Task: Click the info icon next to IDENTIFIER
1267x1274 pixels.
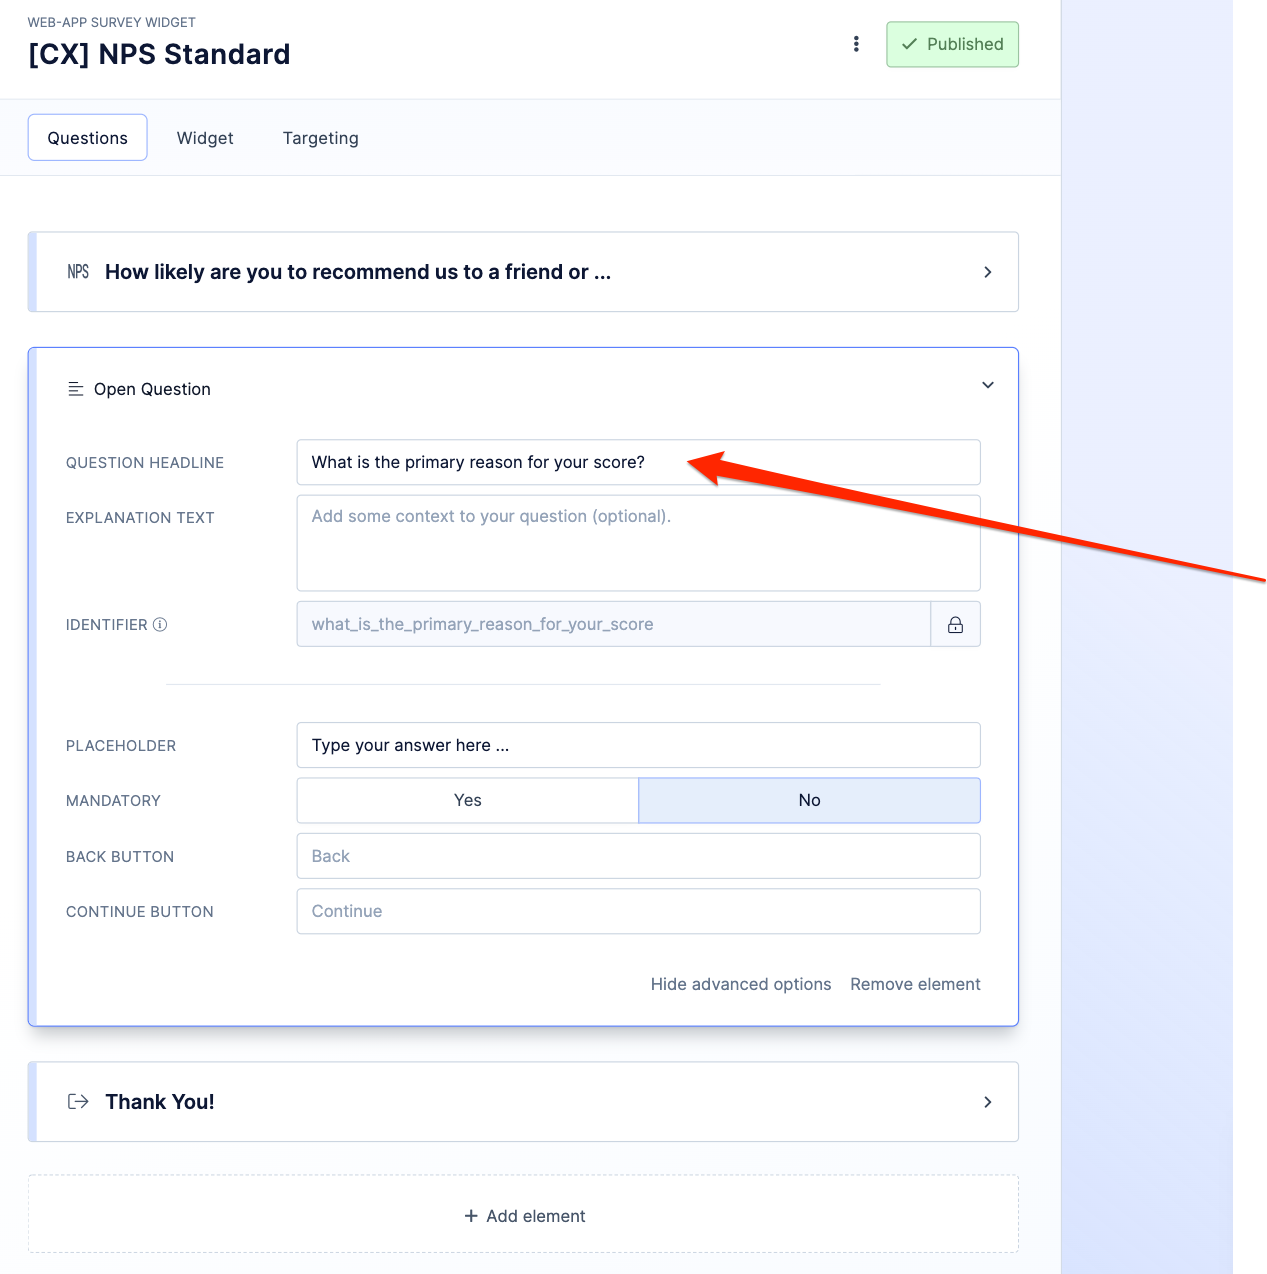Action: click(160, 624)
